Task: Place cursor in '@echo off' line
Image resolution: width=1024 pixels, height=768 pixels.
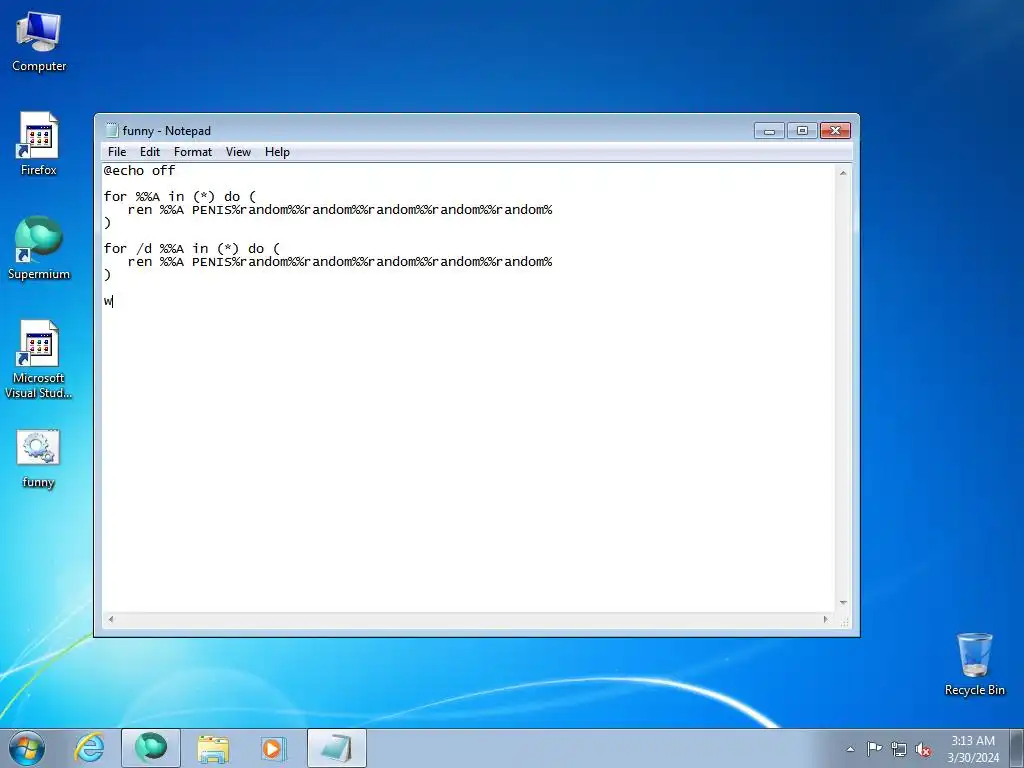Action: point(139,170)
